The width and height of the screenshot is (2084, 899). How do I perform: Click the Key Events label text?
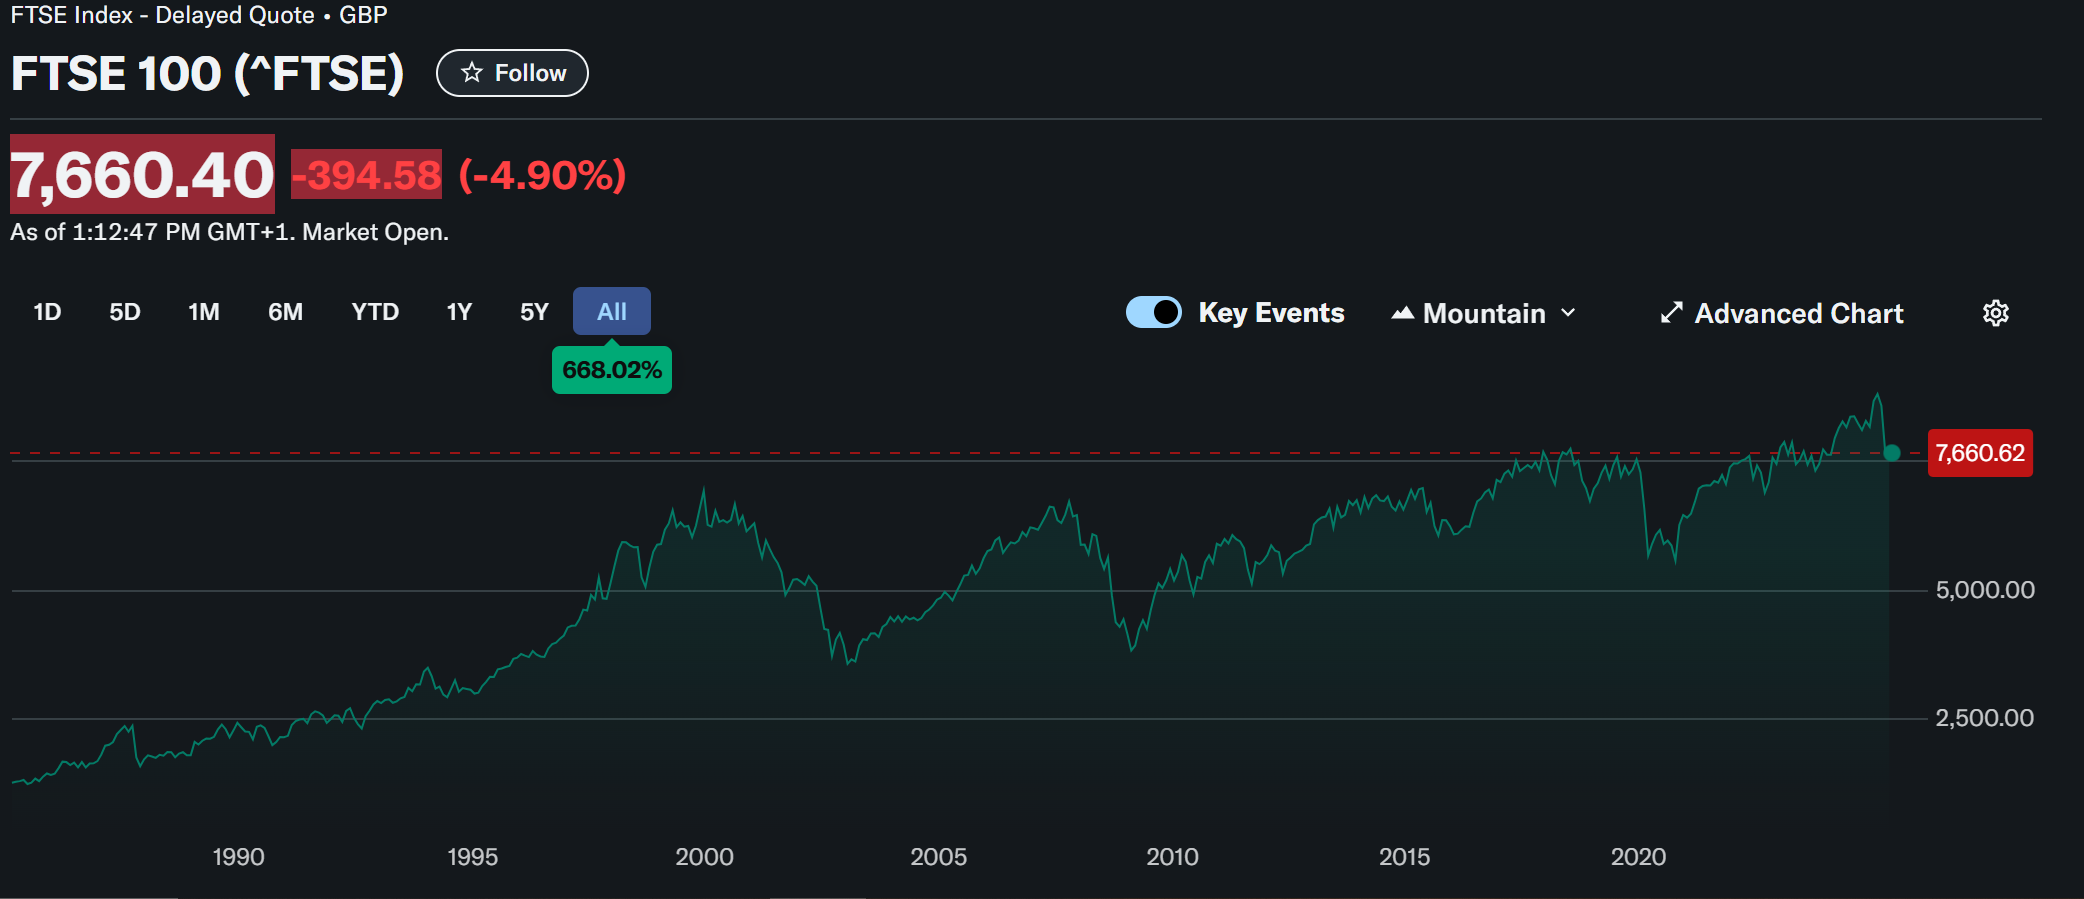pos(1271,313)
